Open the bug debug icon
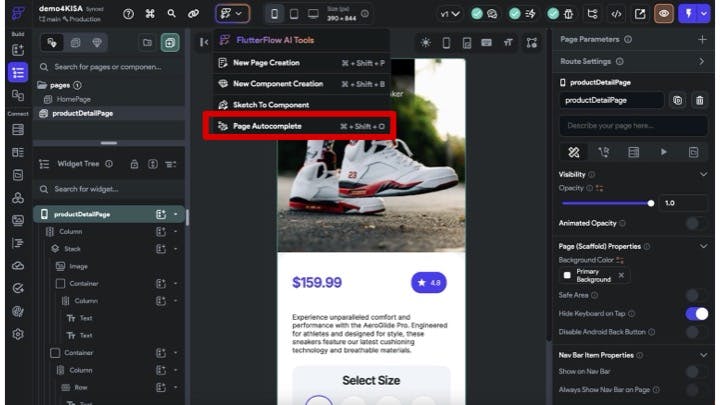The width and height of the screenshot is (720, 405). pos(568,14)
